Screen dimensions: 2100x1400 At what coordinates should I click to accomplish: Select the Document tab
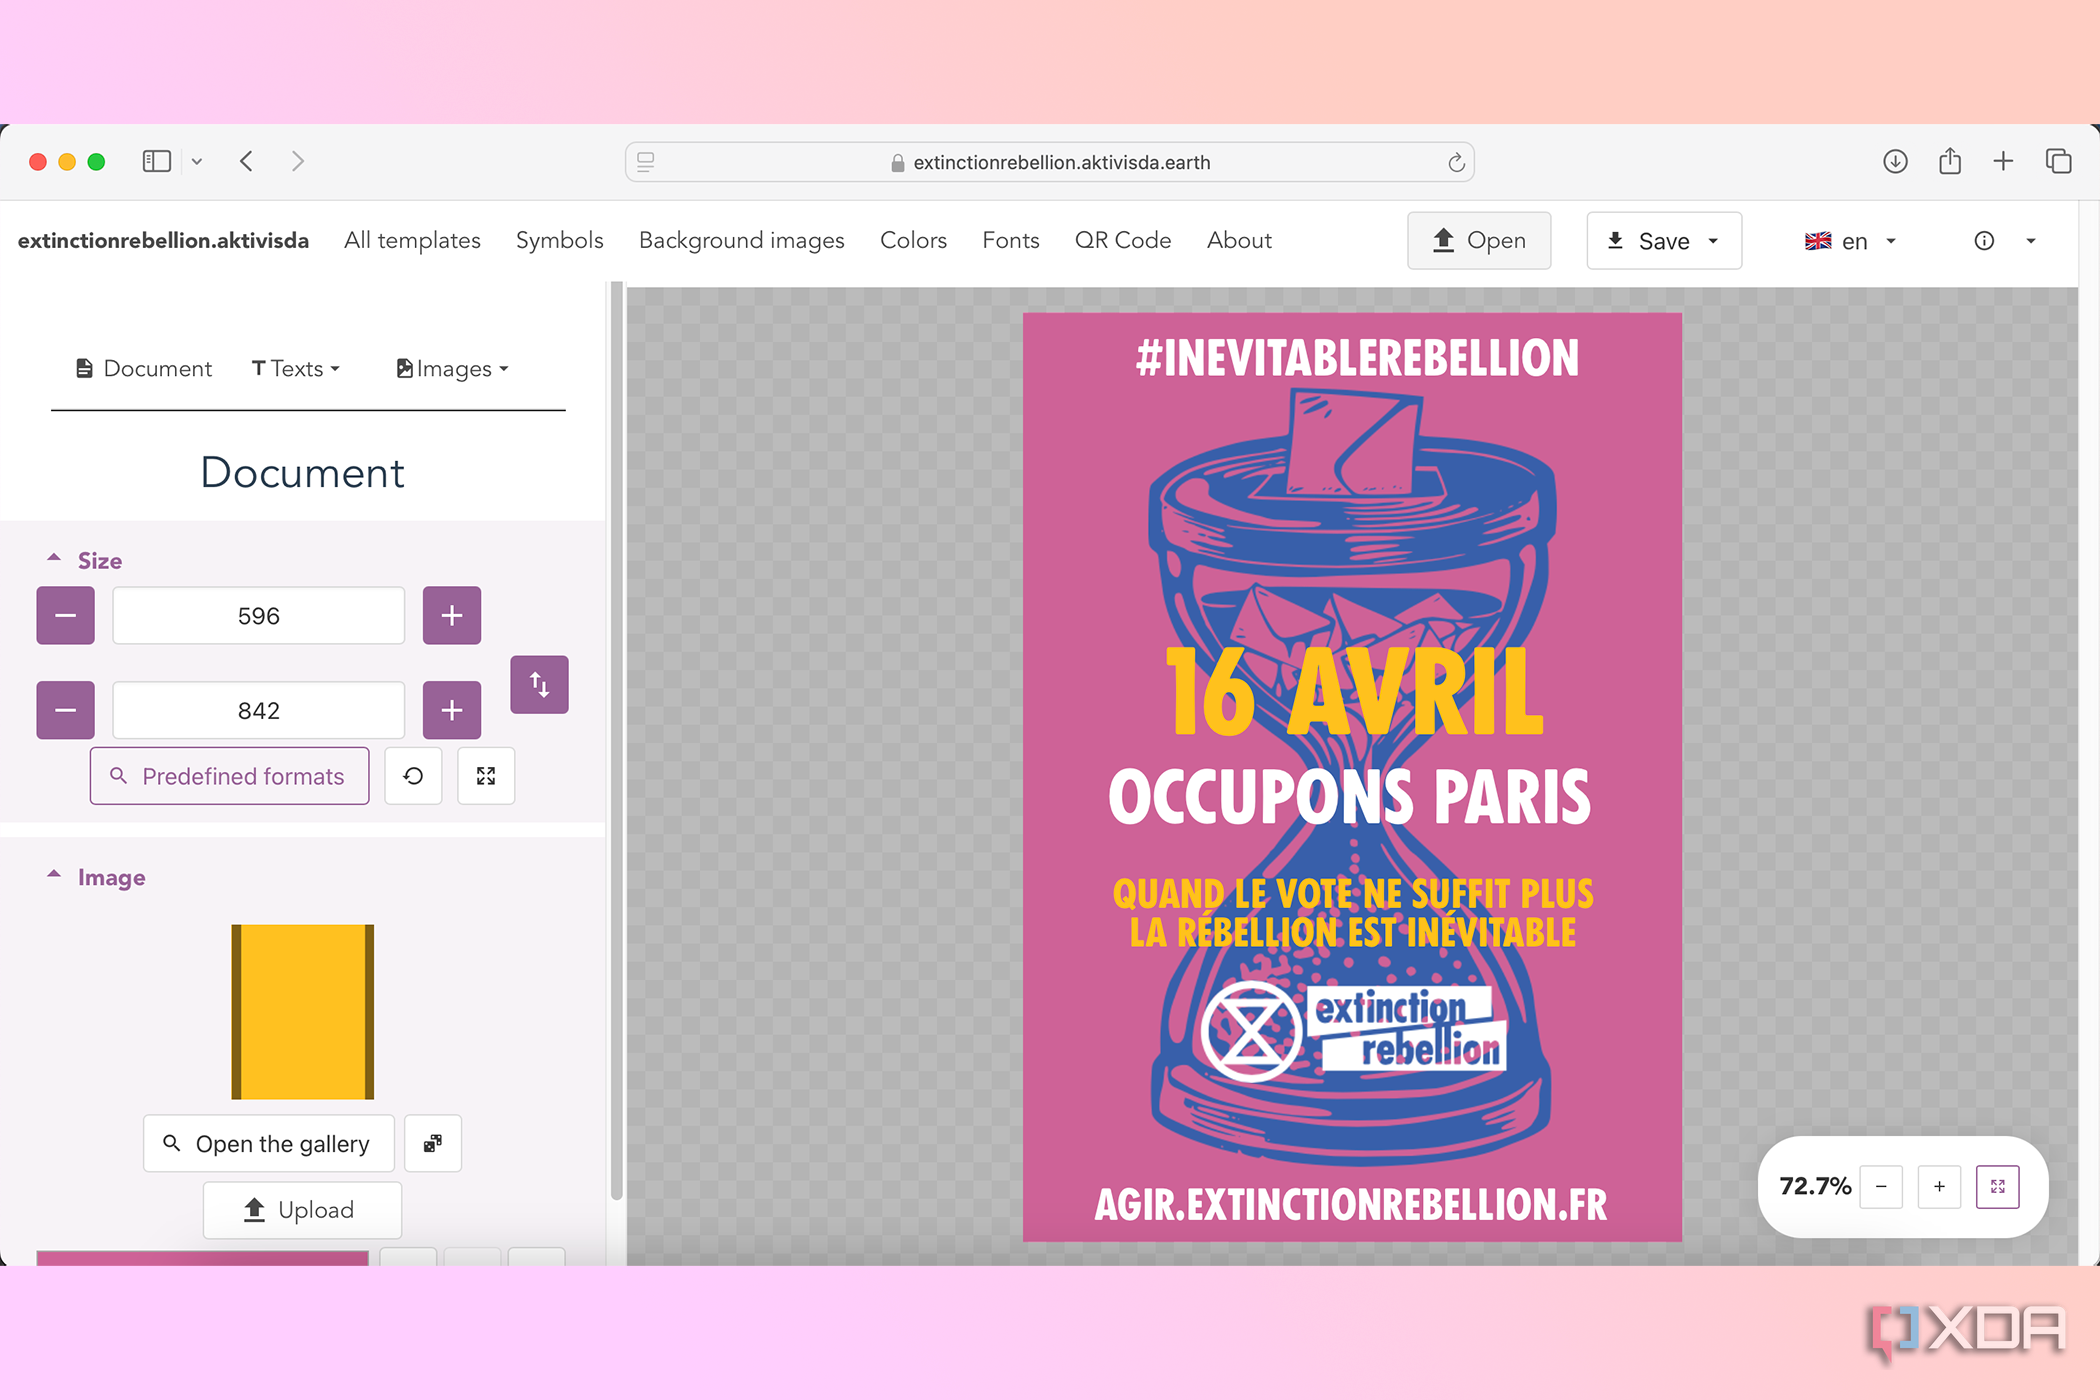(x=144, y=369)
